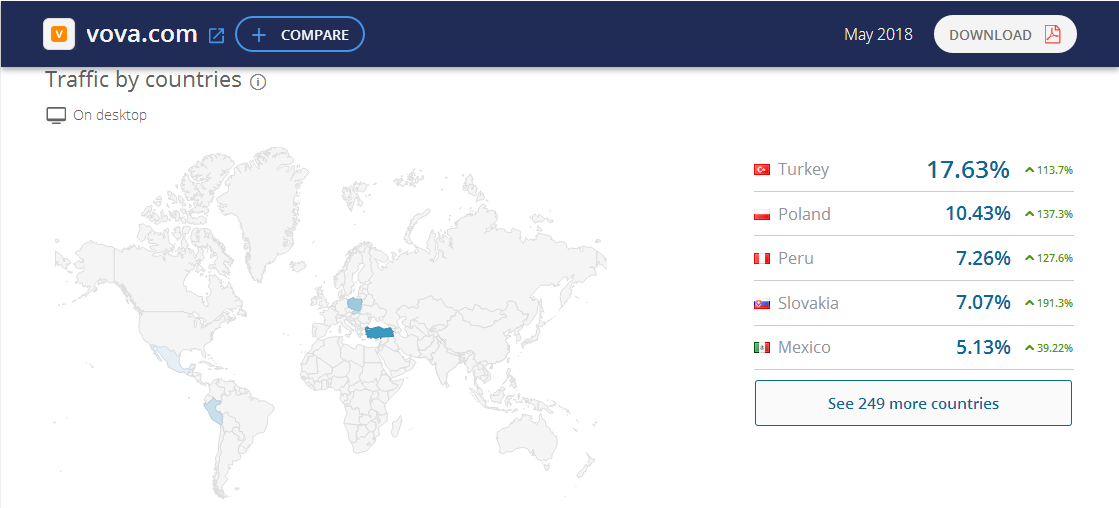Click the 191.3% growth indicator
The height and width of the screenshot is (508, 1119).
pyautogui.click(x=1049, y=303)
